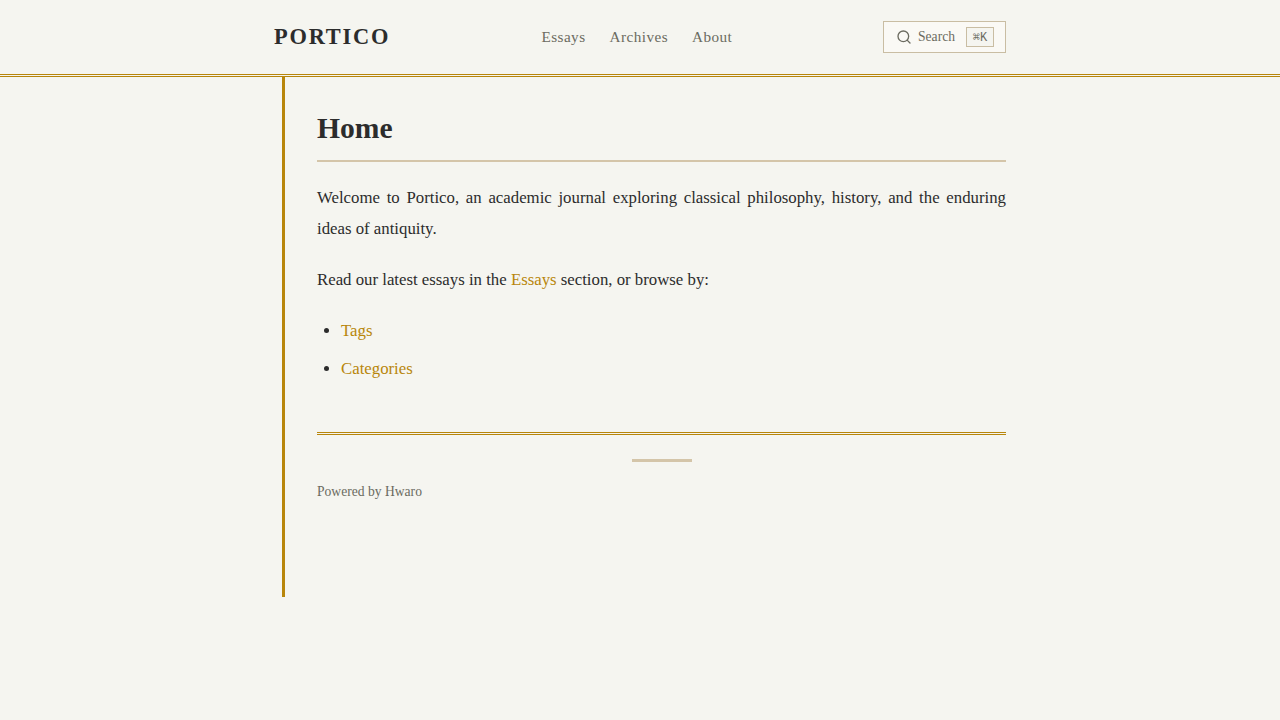
Task: Follow the inline Essays link in the paragraph
Action: 533,280
